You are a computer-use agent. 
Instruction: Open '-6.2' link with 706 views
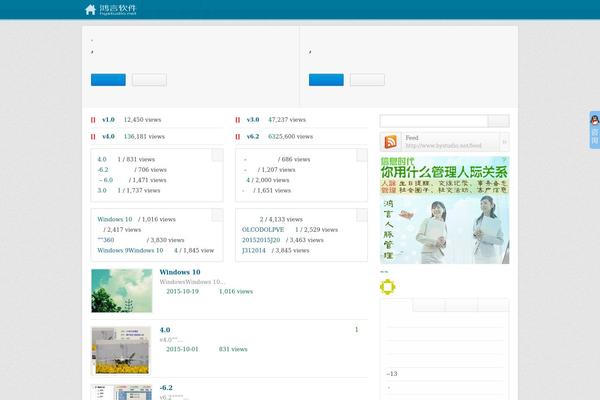(103, 170)
